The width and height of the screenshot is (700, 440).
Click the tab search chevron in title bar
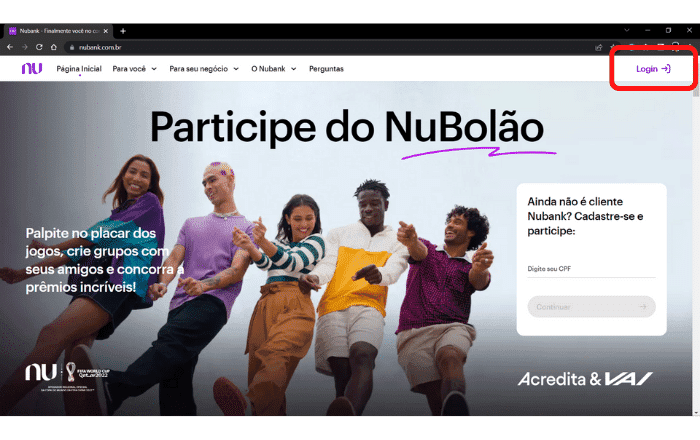627,30
